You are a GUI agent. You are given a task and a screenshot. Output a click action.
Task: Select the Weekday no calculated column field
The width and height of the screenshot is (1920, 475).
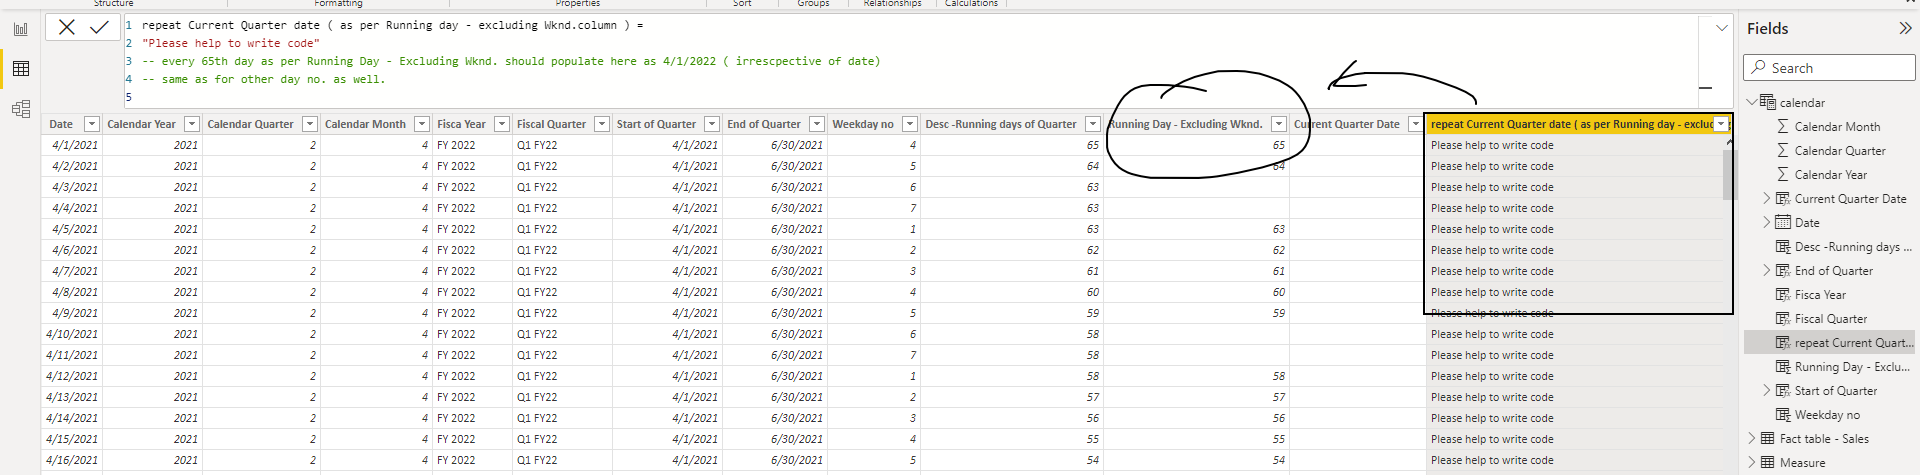coord(1826,415)
